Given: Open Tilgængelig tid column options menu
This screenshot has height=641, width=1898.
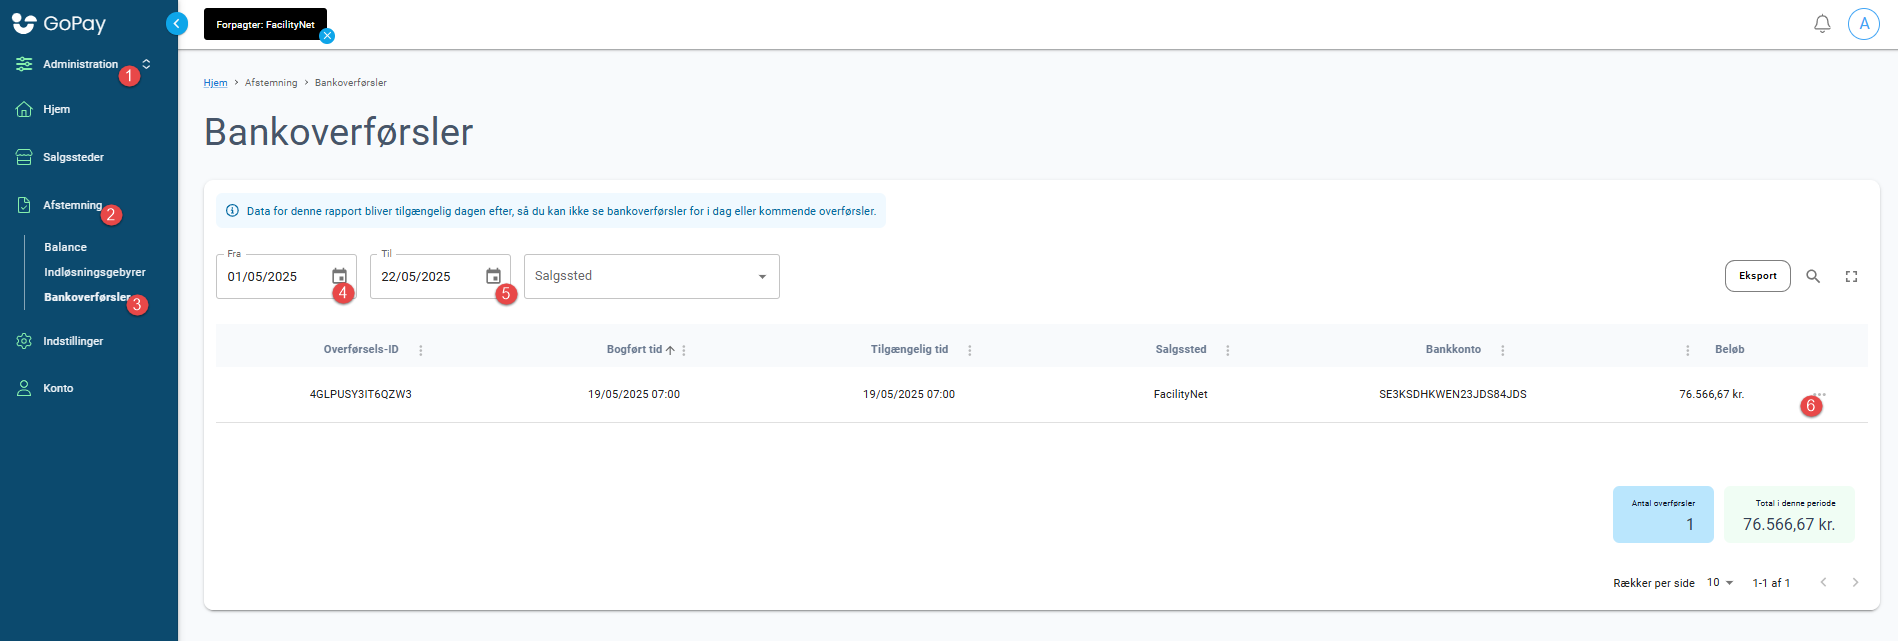Looking at the screenshot, I should click(969, 350).
